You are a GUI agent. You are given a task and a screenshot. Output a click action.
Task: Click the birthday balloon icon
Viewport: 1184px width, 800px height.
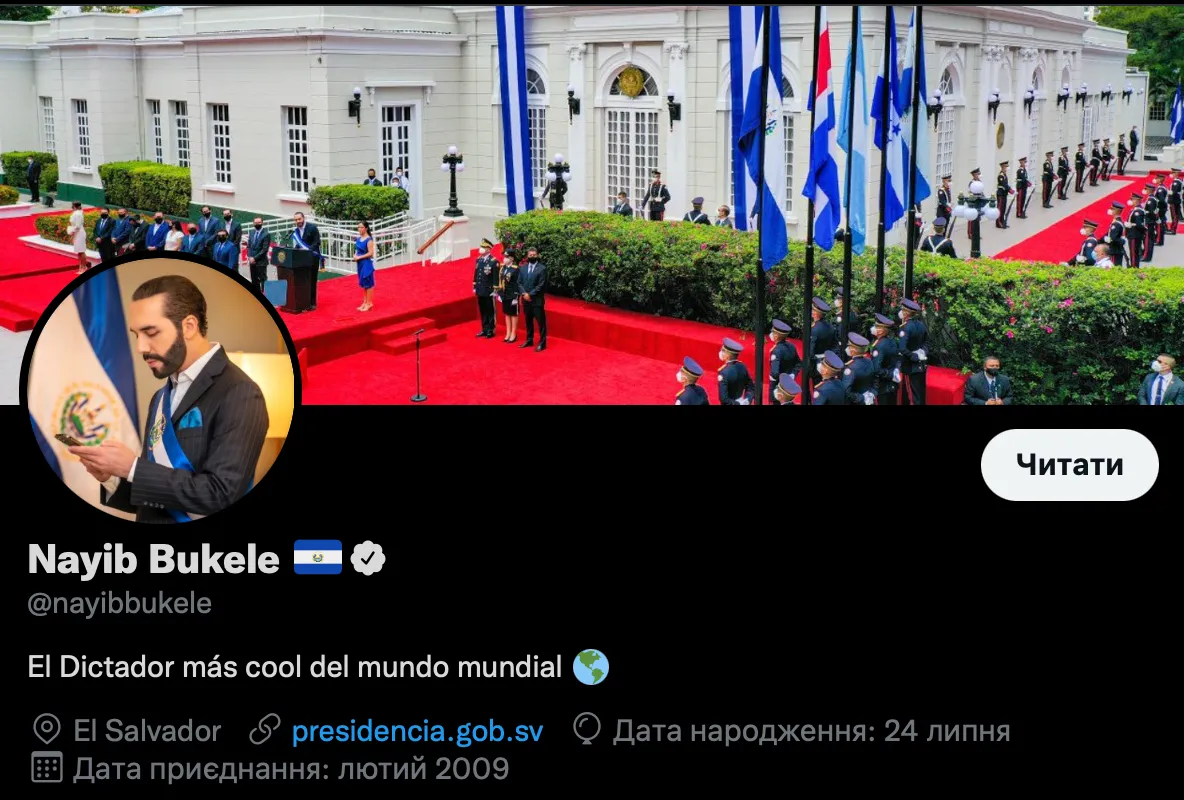(587, 729)
